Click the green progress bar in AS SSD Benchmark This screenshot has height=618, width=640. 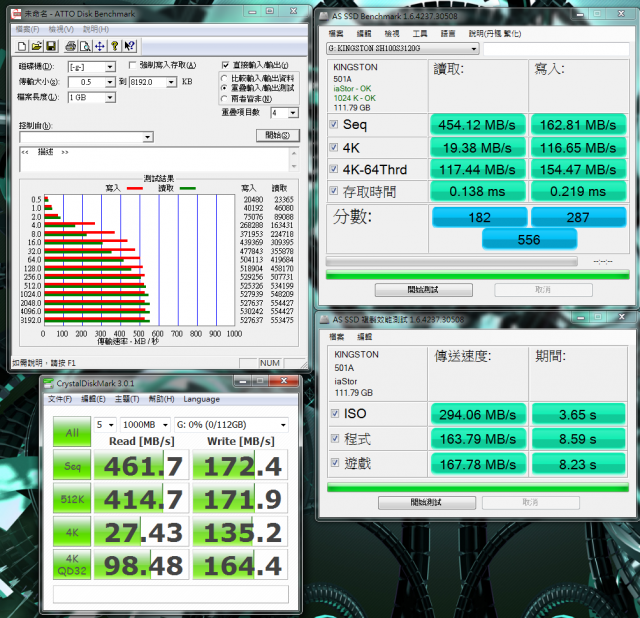[478, 275]
